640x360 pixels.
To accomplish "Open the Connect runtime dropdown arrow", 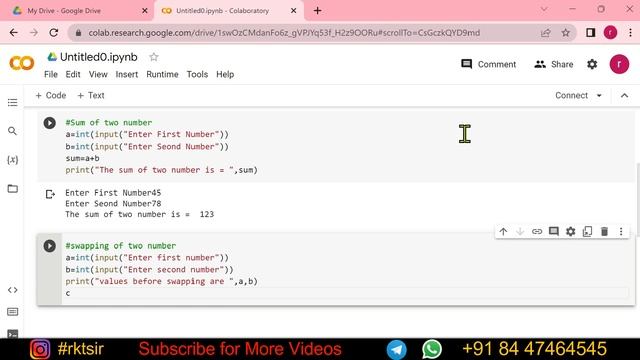I will pyautogui.click(x=599, y=96).
